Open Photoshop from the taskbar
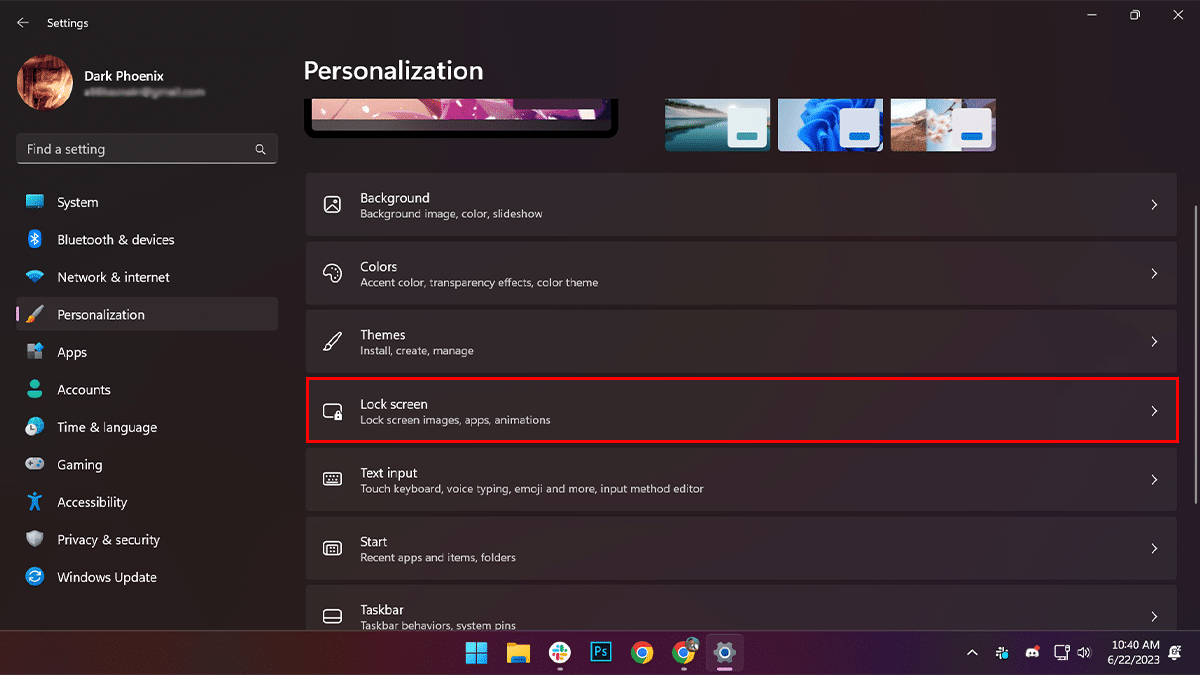The image size is (1200, 675). click(x=601, y=653)
